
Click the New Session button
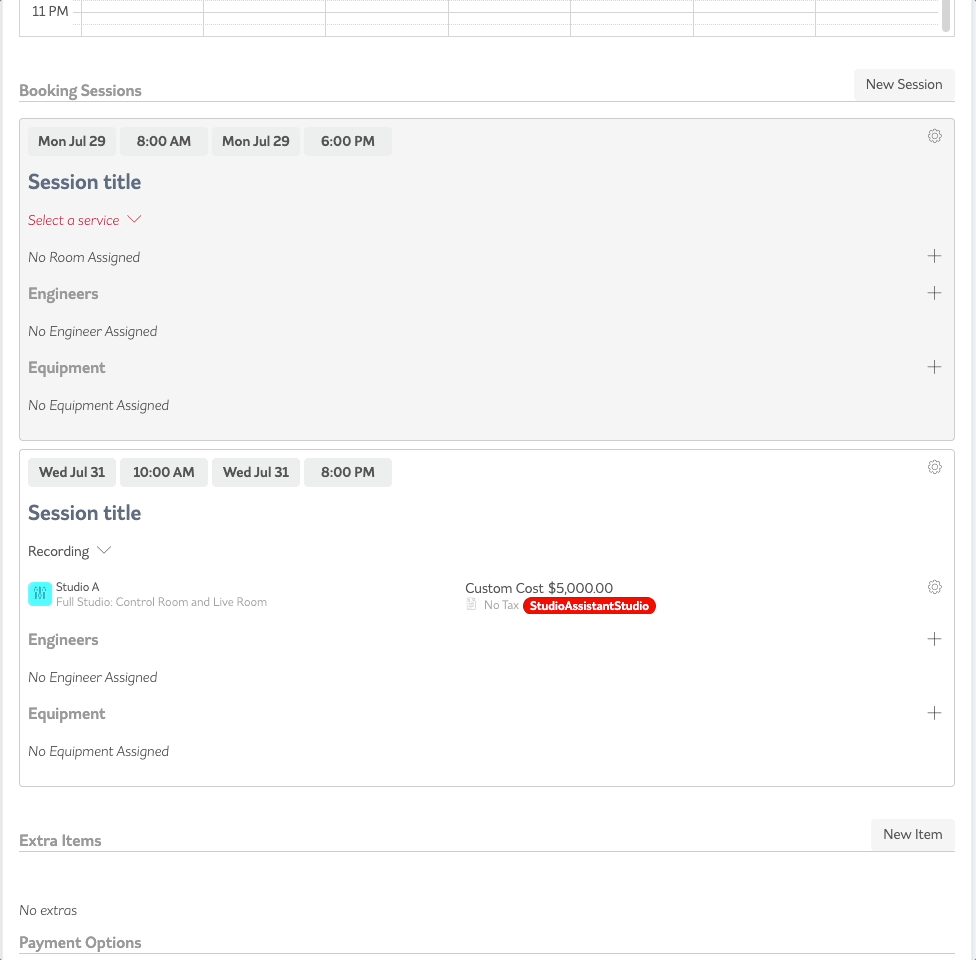click(903, 85)
